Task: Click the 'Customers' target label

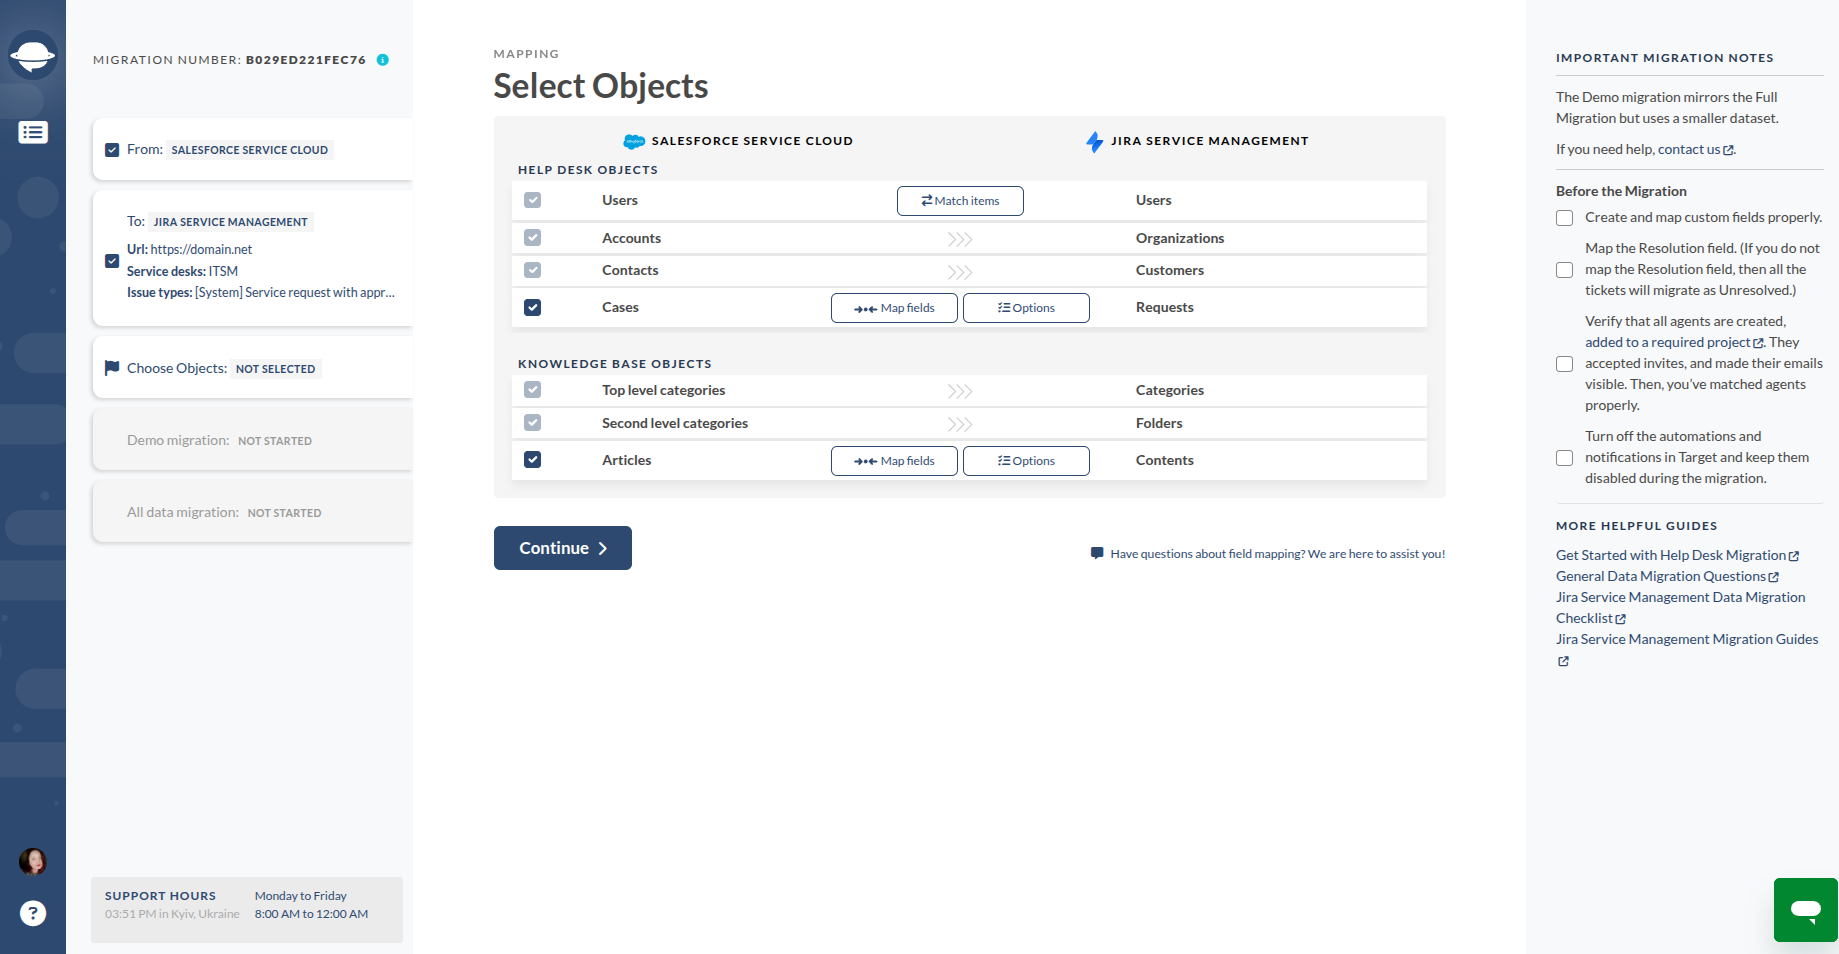Action: click(x=1170, y=270)
